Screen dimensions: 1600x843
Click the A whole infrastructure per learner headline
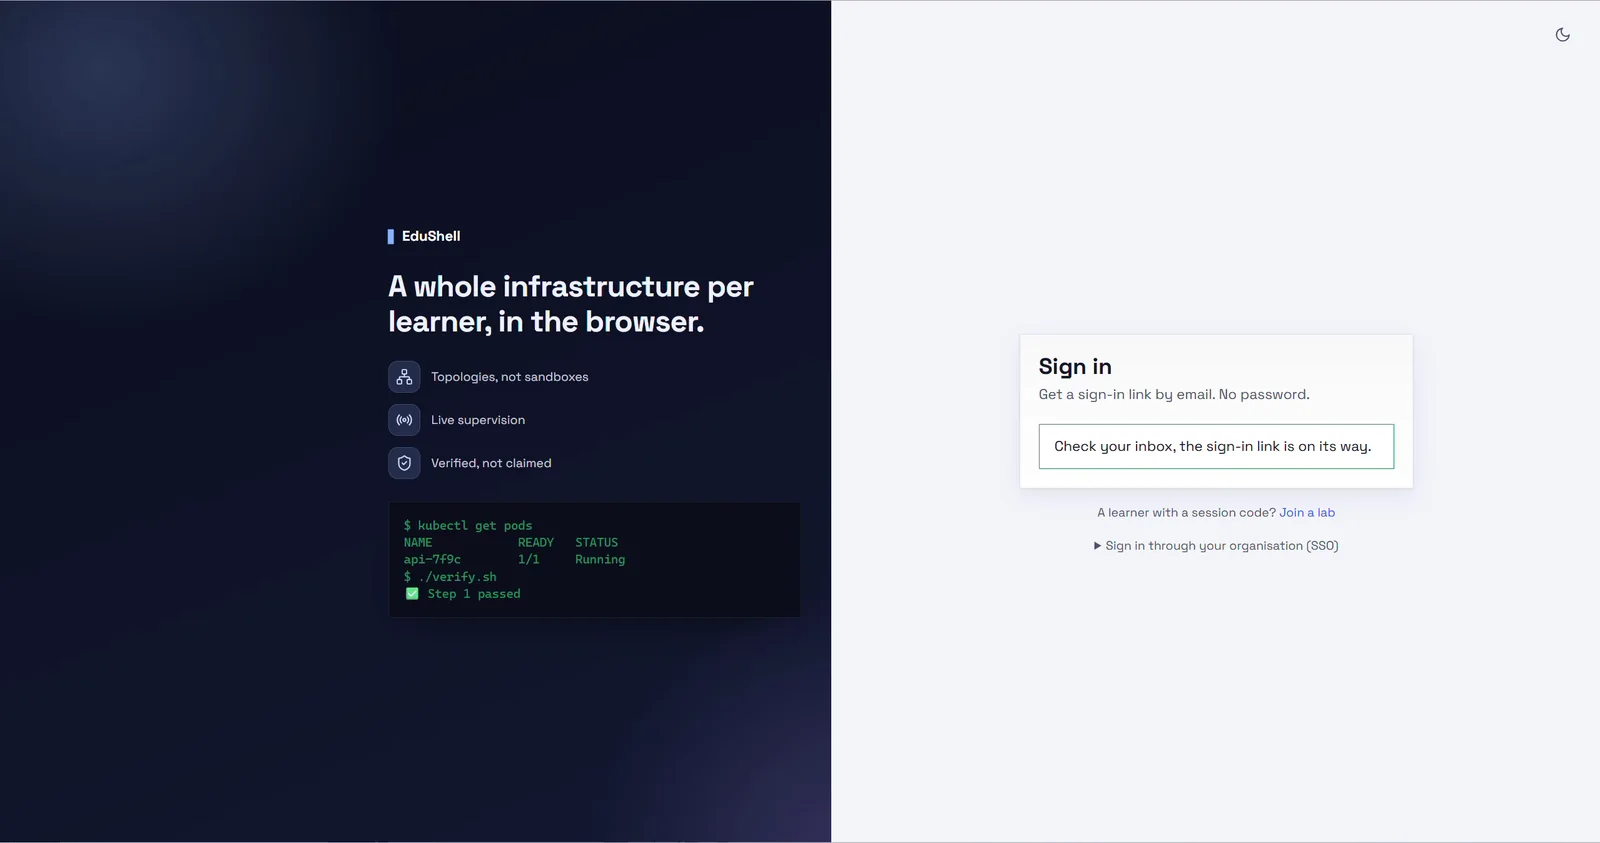coord(571,304)
